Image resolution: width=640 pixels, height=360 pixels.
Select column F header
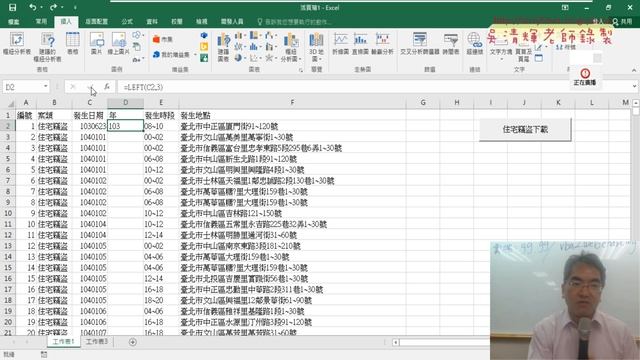coord(292,102)
